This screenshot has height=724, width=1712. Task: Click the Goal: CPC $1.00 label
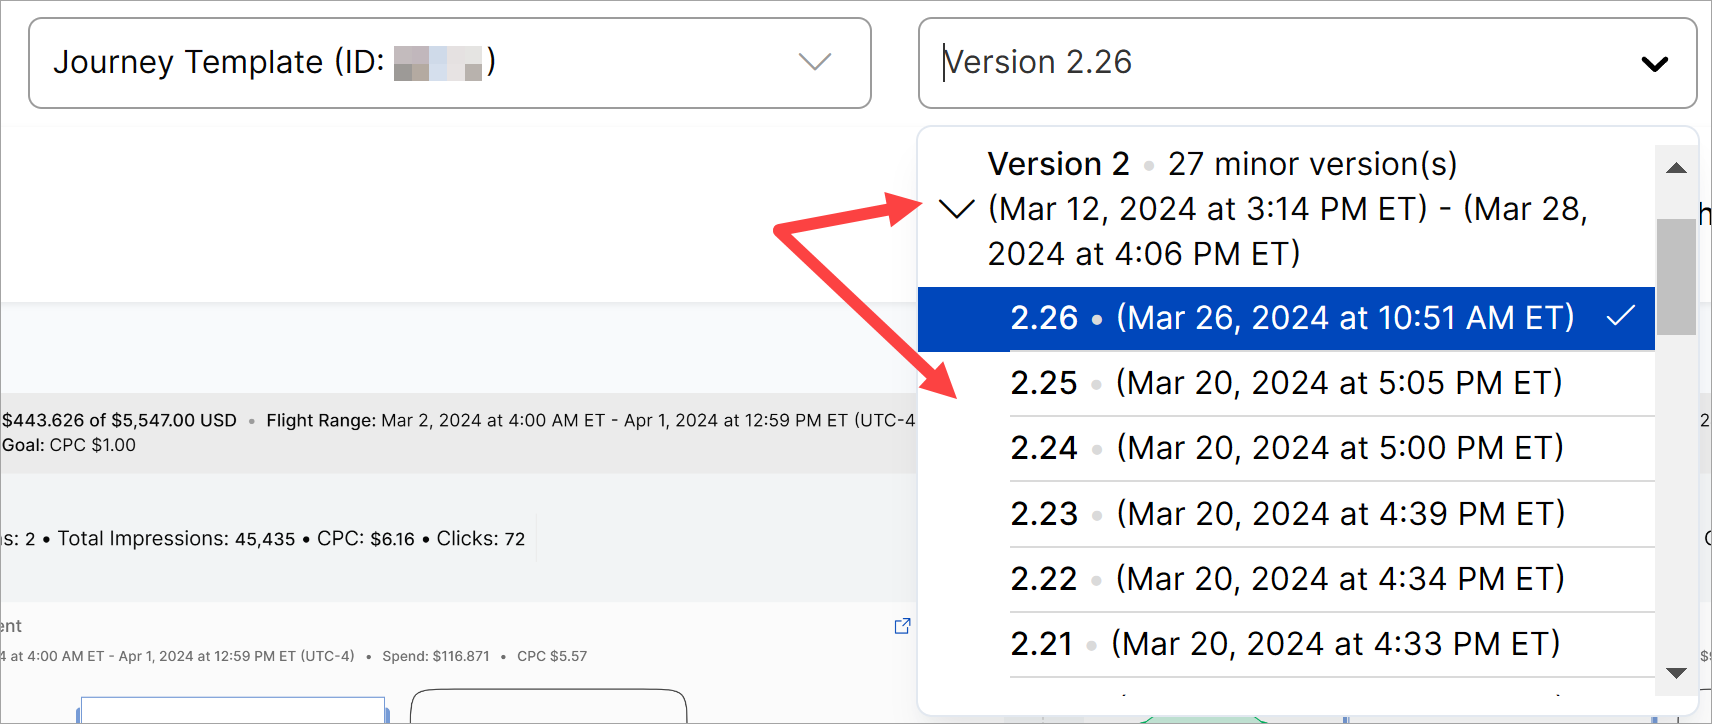pos(69,445)
